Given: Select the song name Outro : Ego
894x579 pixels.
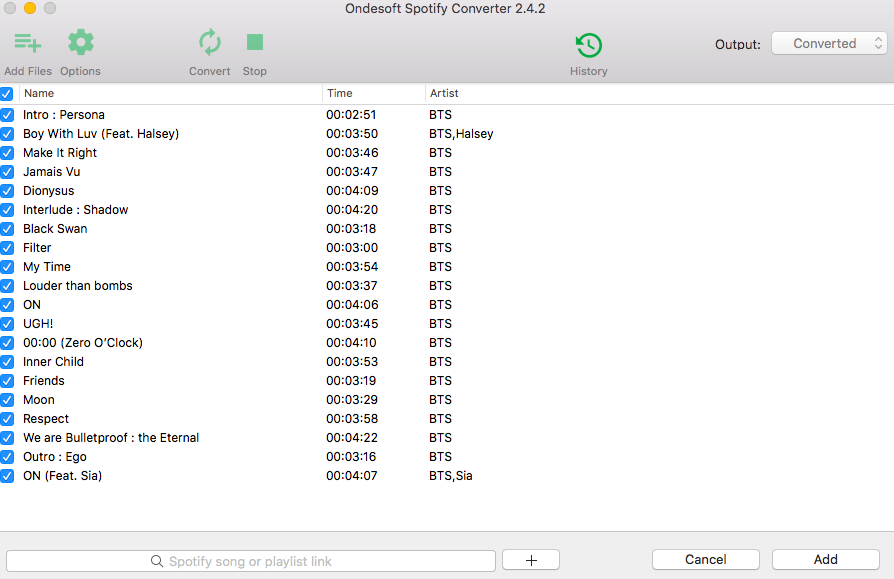Looking at the screenshot, I should click(55, 456).
